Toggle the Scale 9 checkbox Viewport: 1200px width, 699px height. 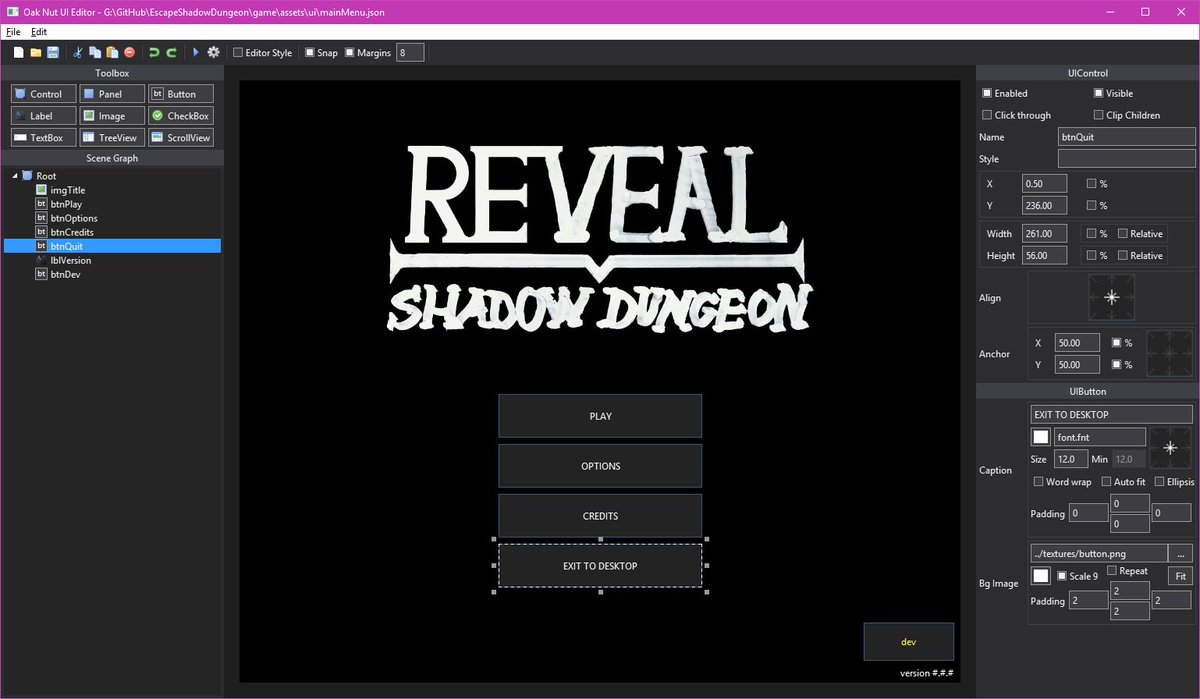(1062, 576)
